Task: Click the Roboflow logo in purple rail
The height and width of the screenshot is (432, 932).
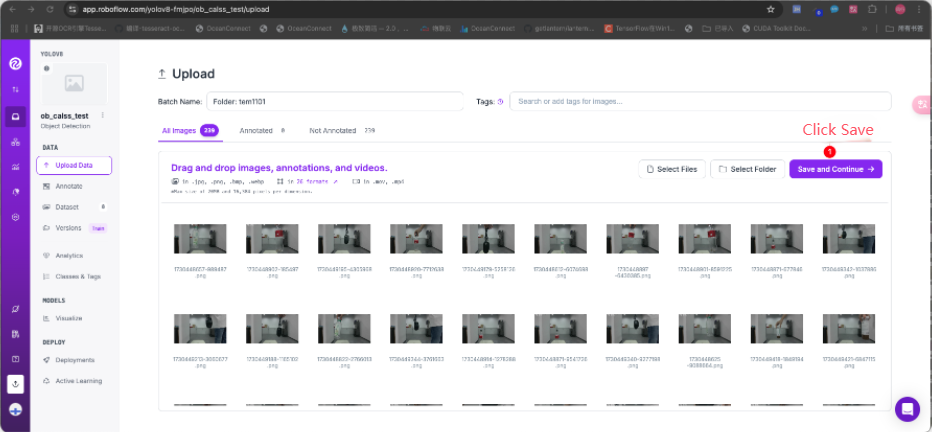Action: pos(15,63)
